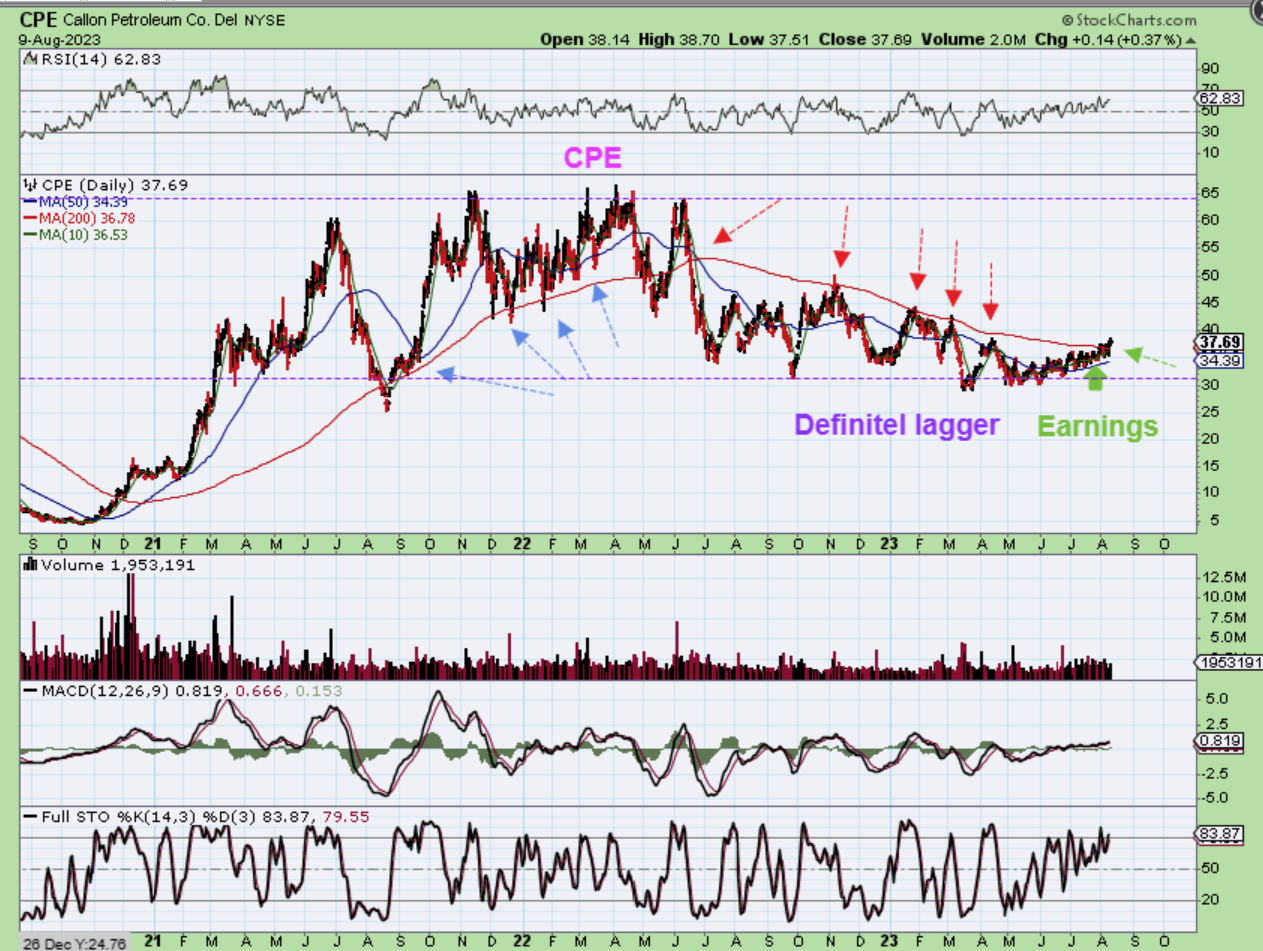Click the 12.5M volume axis label
The width and height of the screenshot is (1263, 951).
coord(1222,578)
